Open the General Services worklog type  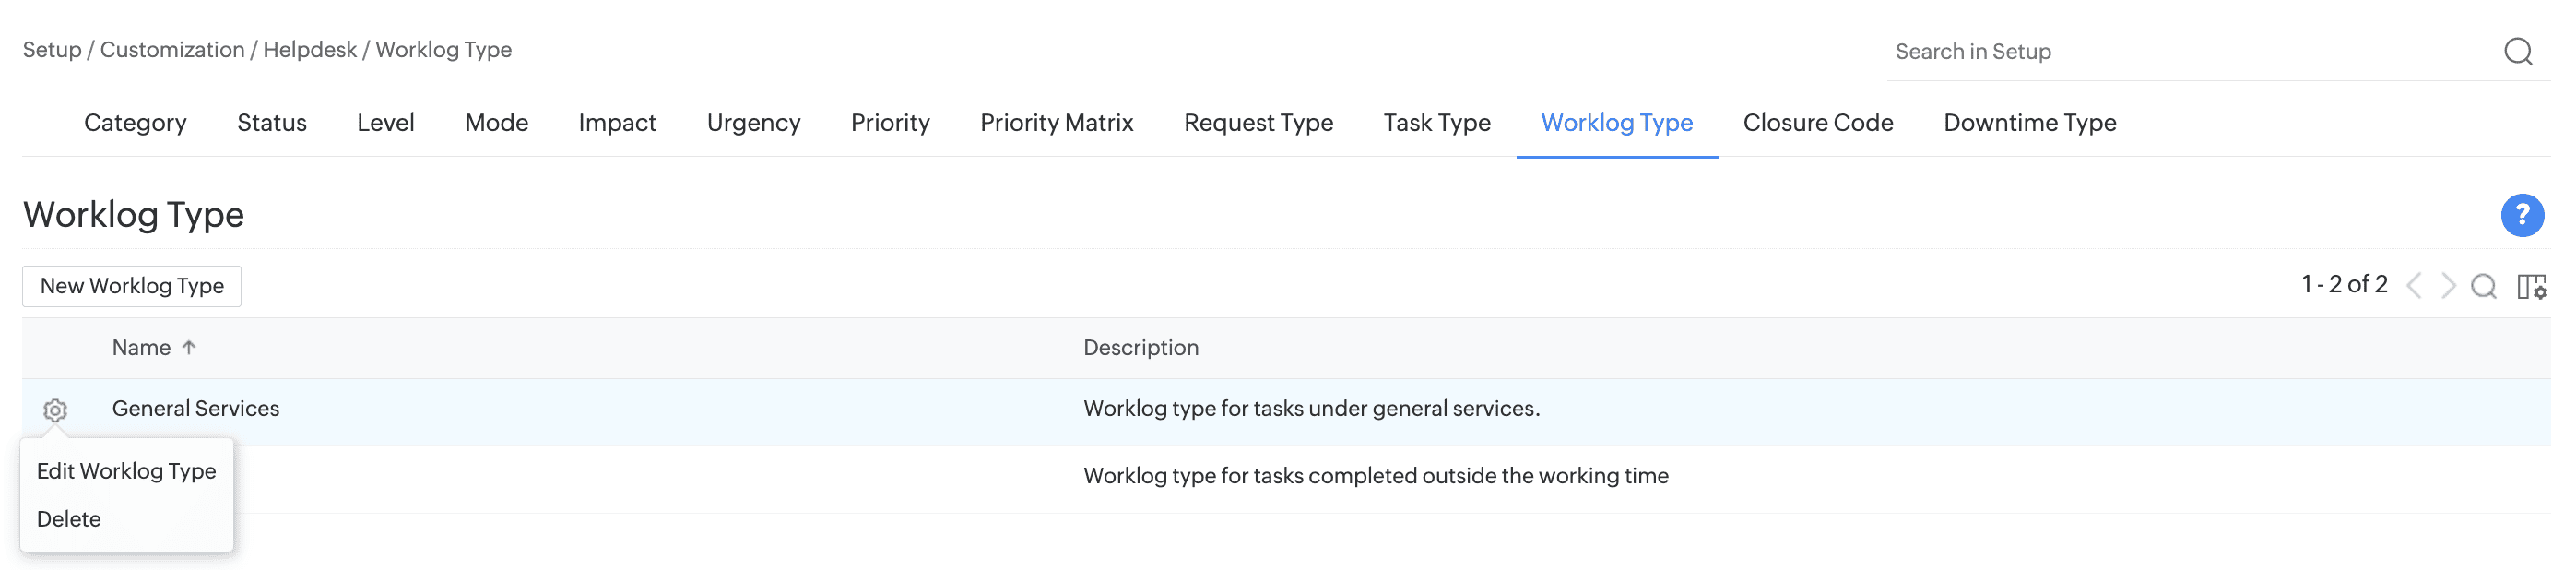coord(196,409)
